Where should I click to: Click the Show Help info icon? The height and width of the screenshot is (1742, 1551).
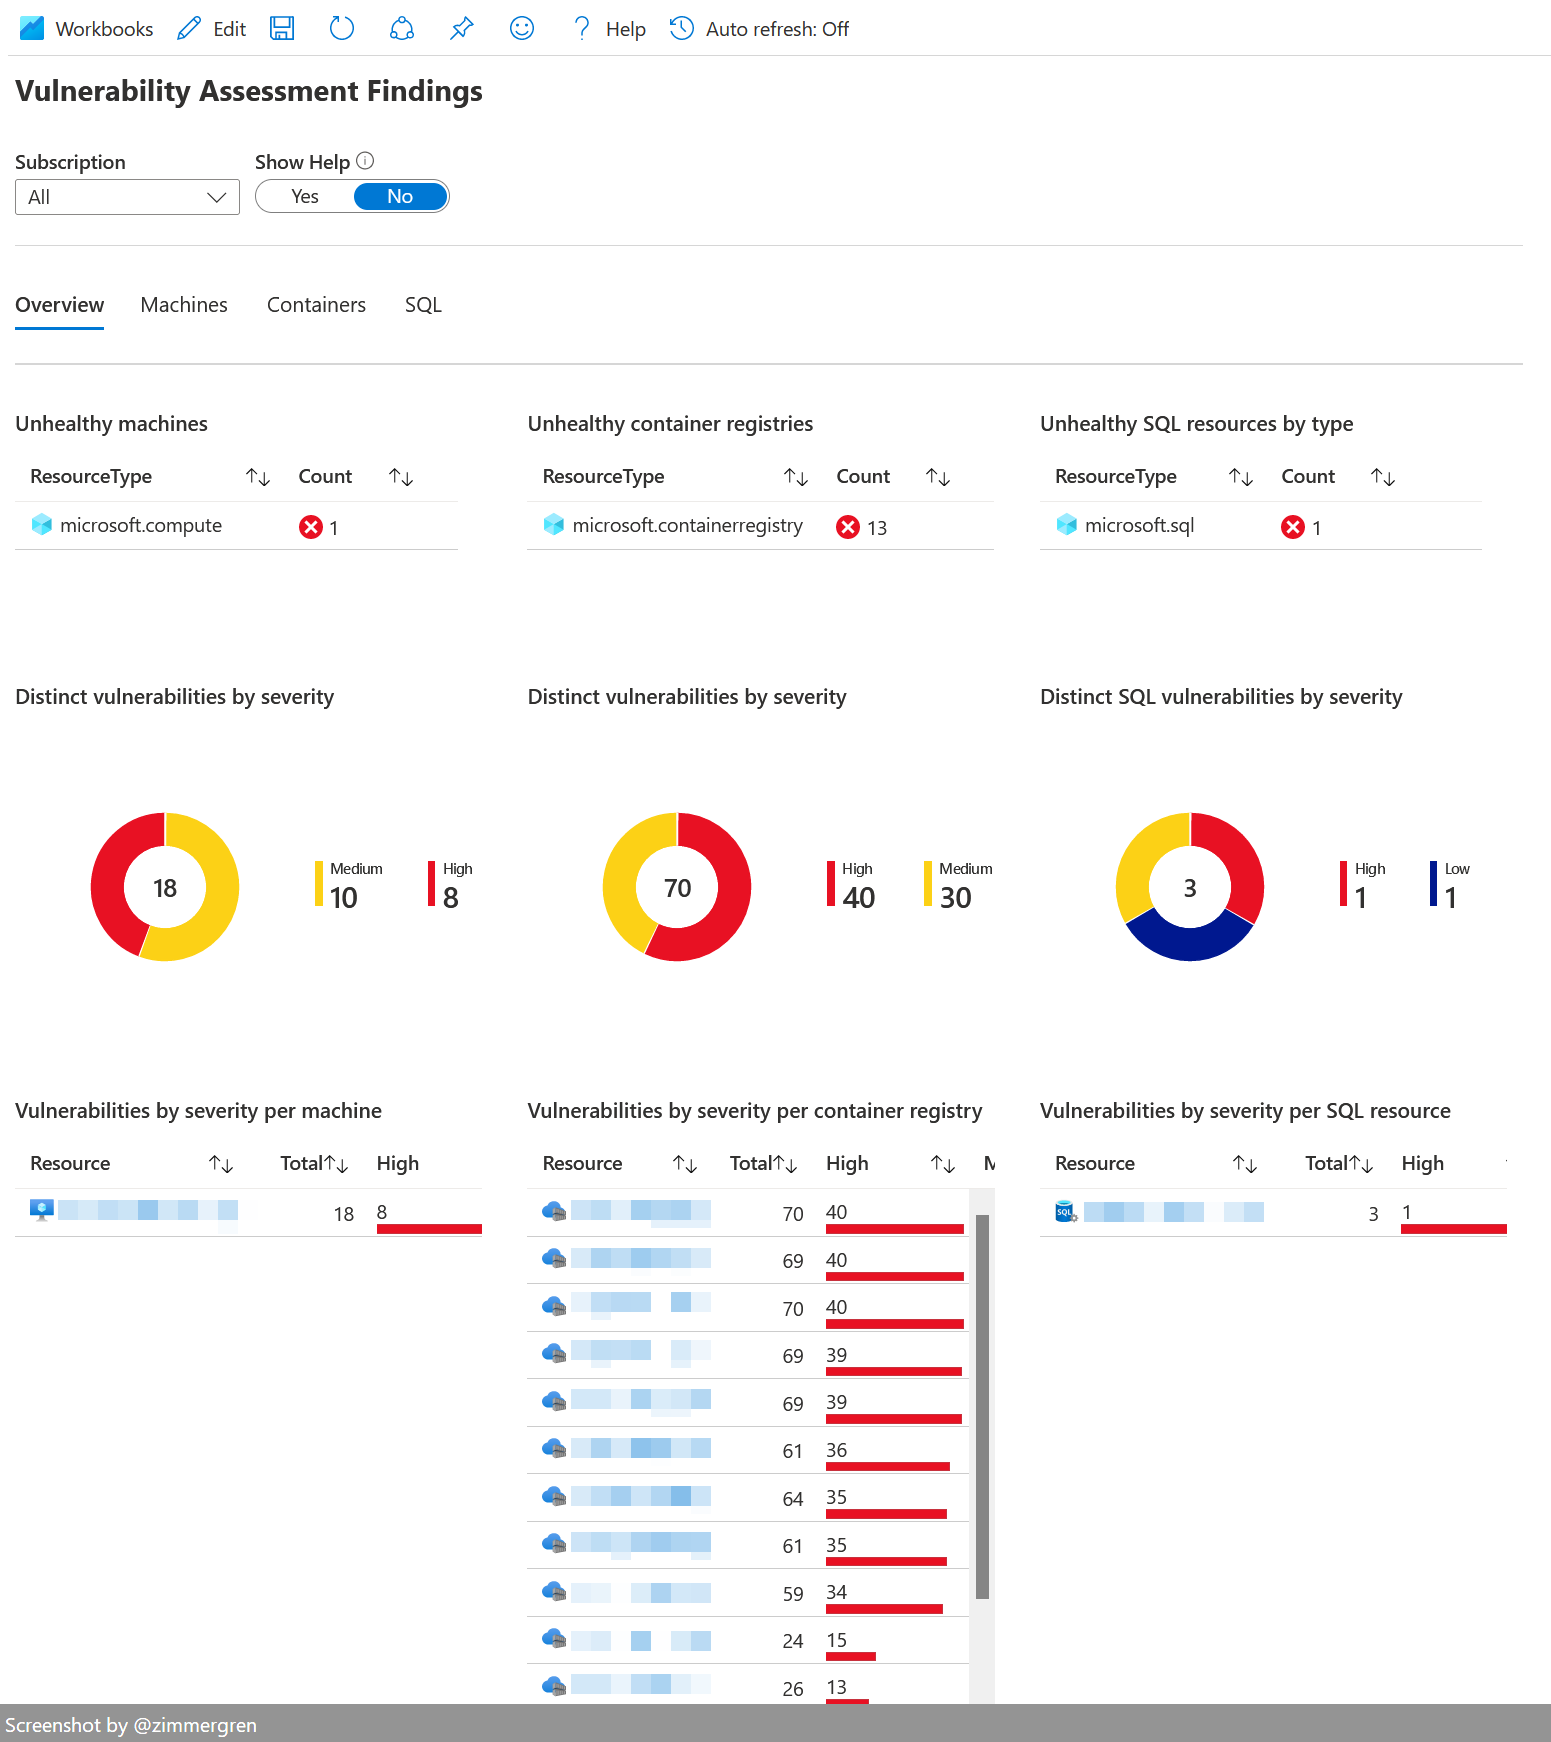tap(366, 161)
